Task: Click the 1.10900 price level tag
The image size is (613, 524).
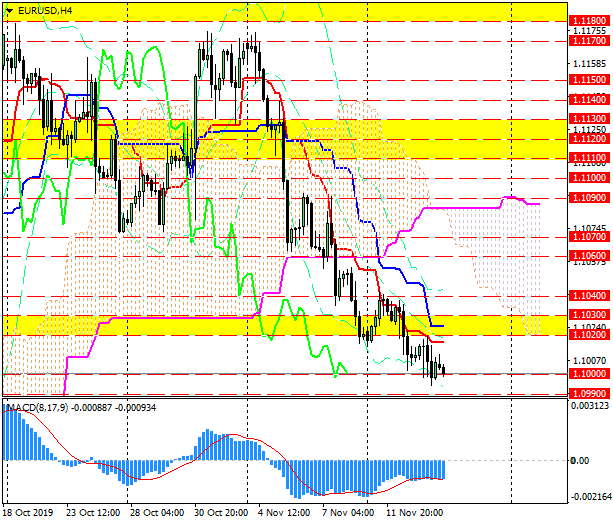Action: tap(585, 197)
